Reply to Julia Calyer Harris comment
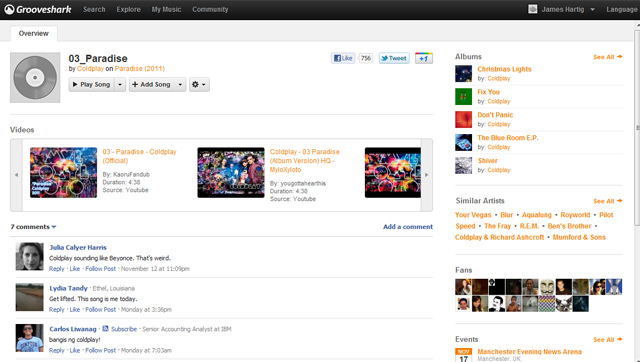The image size is (640, 362). point(57,269)
